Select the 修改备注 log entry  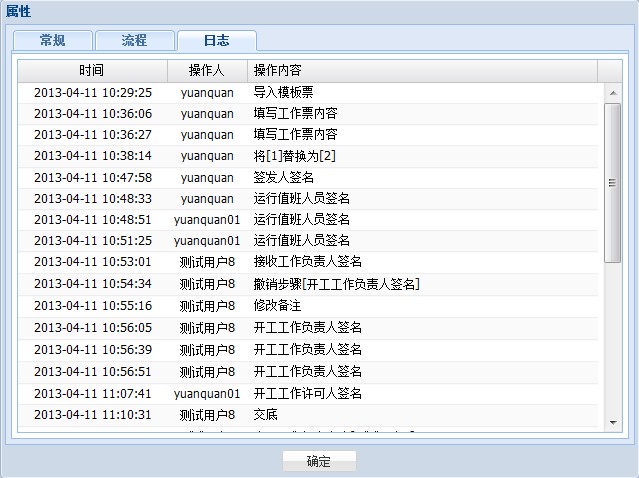pyautogui.click(x=277, y=306)
